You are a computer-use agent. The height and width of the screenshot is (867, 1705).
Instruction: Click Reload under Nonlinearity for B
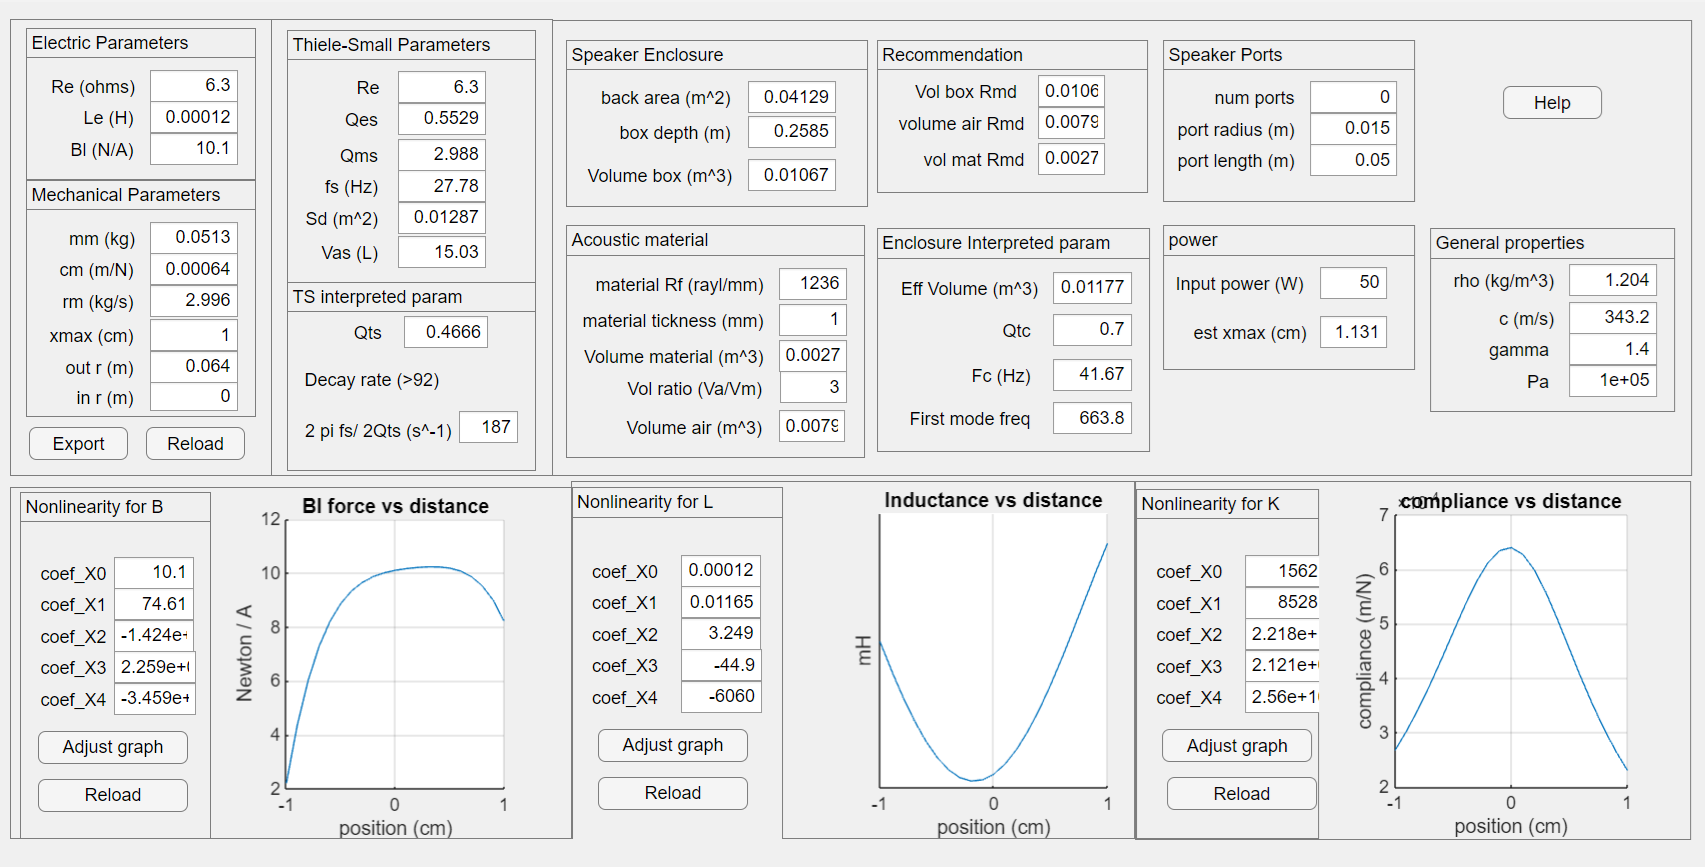point(113,795)
